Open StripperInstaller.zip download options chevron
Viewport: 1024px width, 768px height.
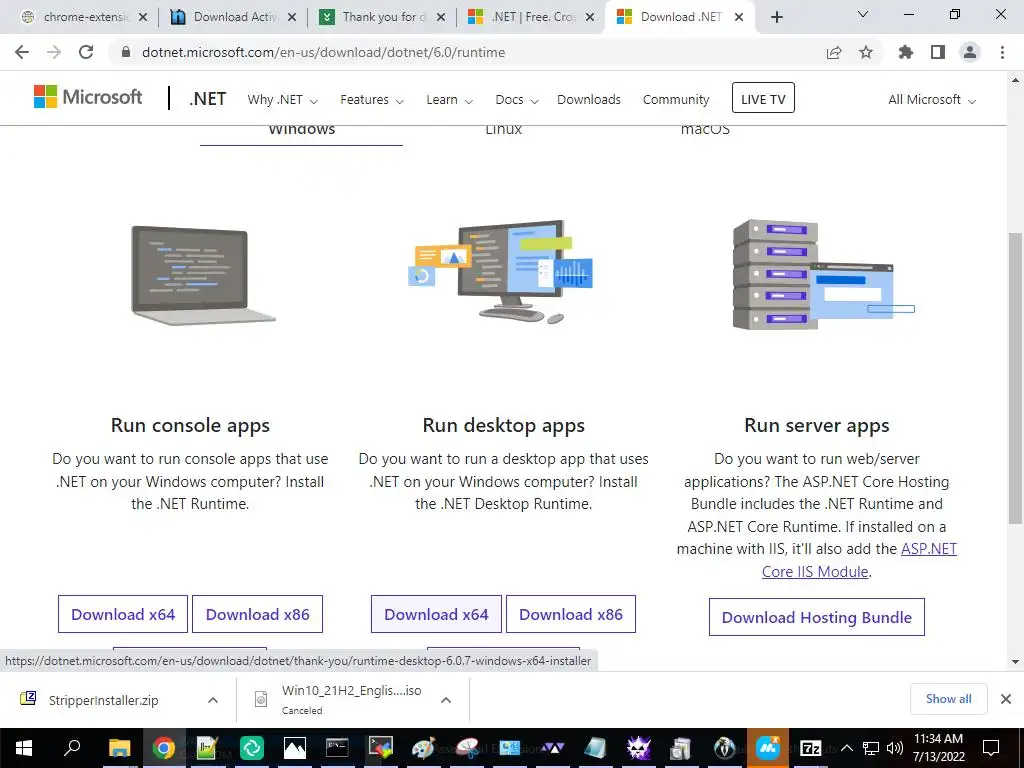pyautogui.click(x=213, y=700)
